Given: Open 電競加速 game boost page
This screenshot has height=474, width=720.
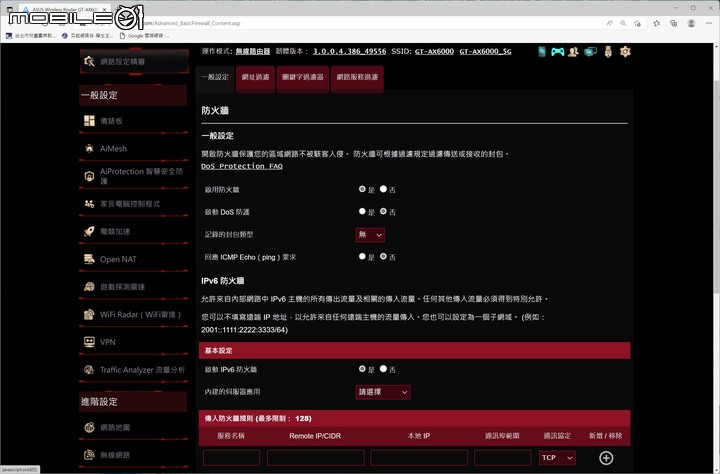Looking at the screenshot, I should (134, 231).
